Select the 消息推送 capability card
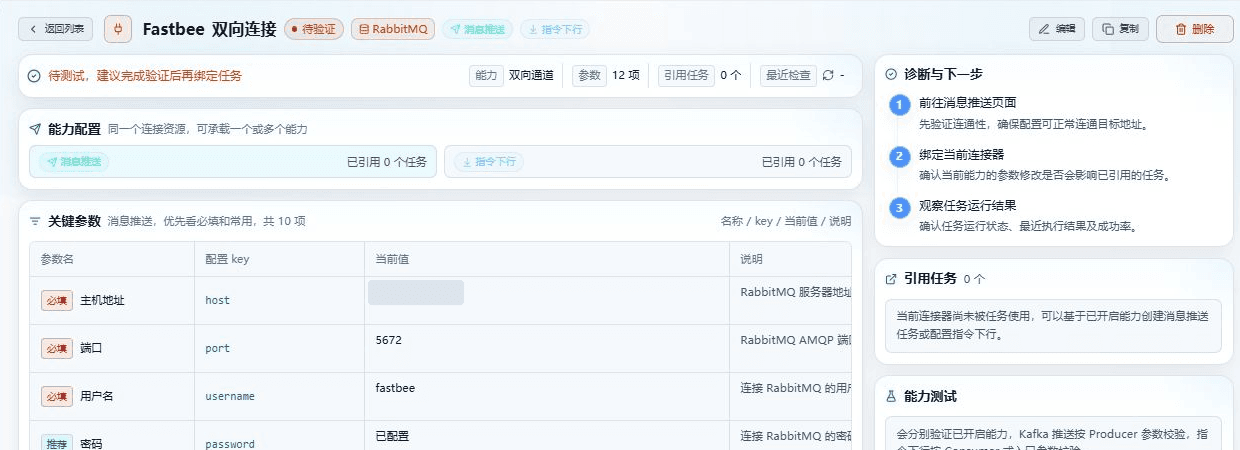The image size is (1240, 450). point(232,162)
